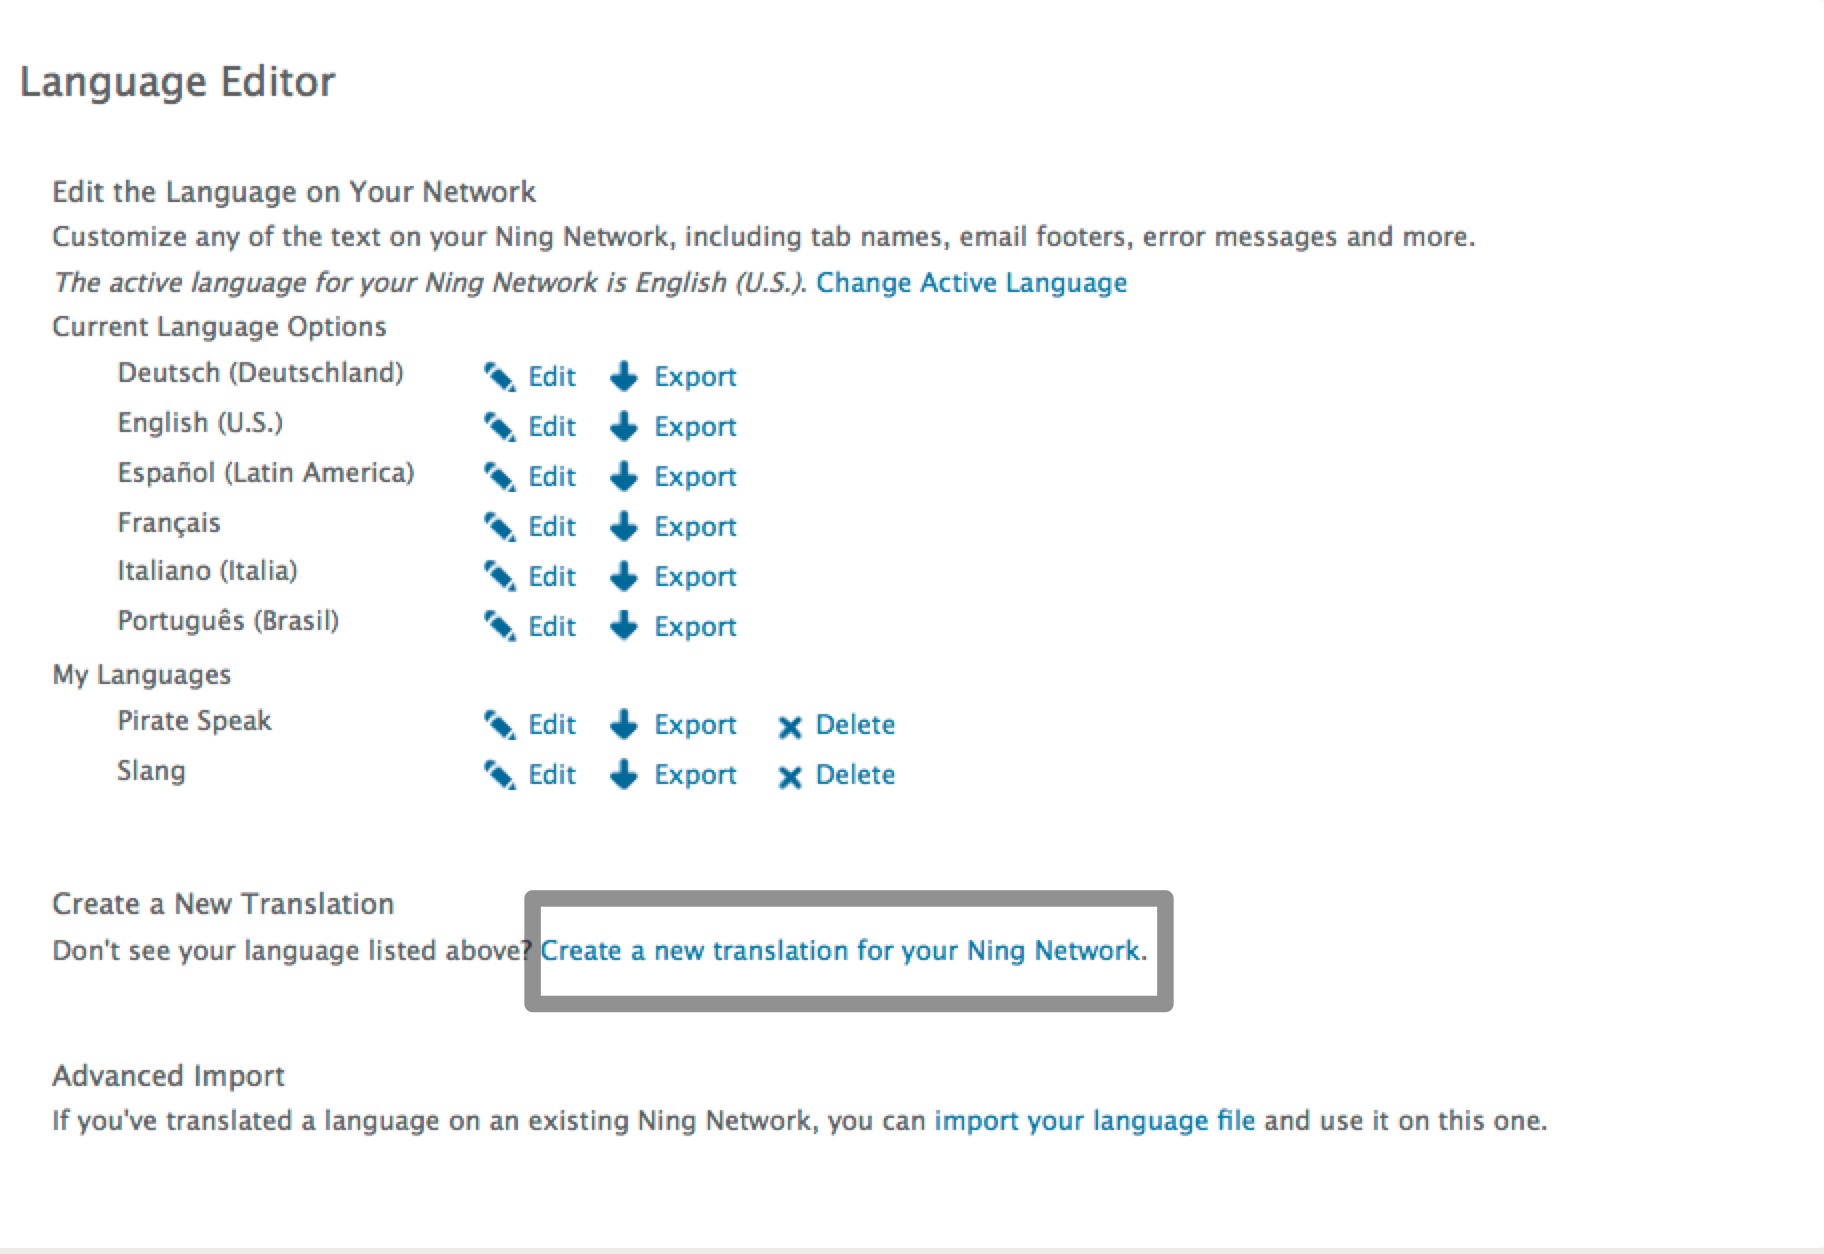This screenshot has height=1254, width=1824.
Task: Click the pencil icon for Deutsch (Deutschland)
Action: click(x=499, y=377)
